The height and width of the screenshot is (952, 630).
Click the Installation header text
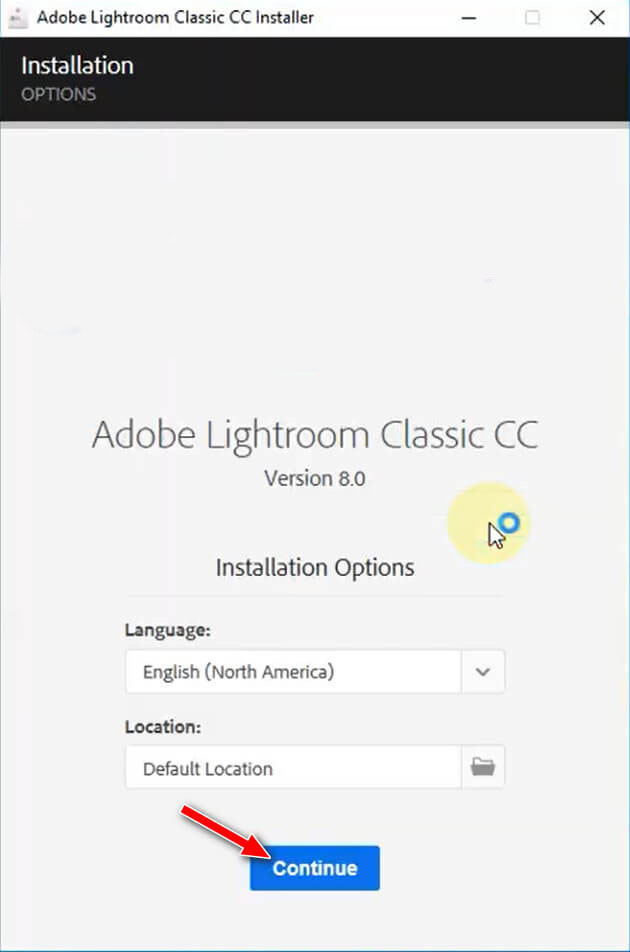77,66
